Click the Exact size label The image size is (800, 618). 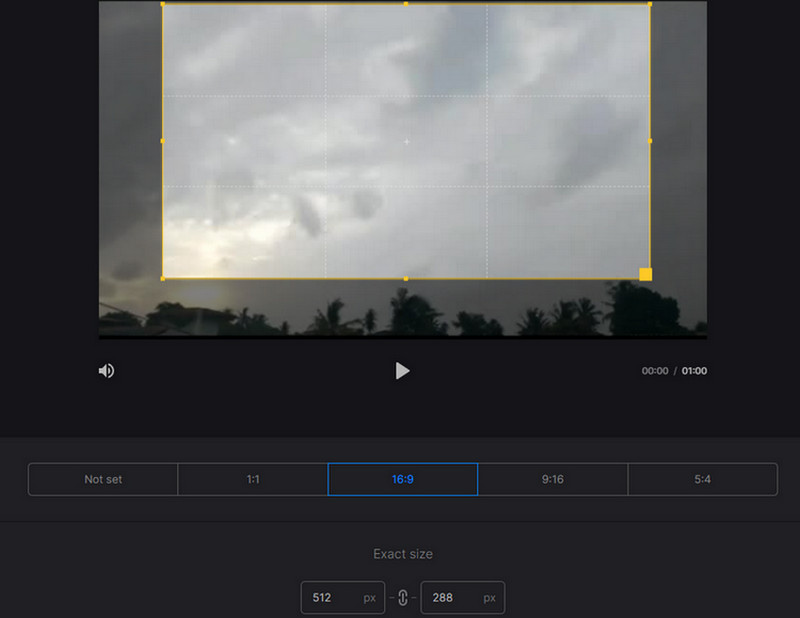point(403,554)
